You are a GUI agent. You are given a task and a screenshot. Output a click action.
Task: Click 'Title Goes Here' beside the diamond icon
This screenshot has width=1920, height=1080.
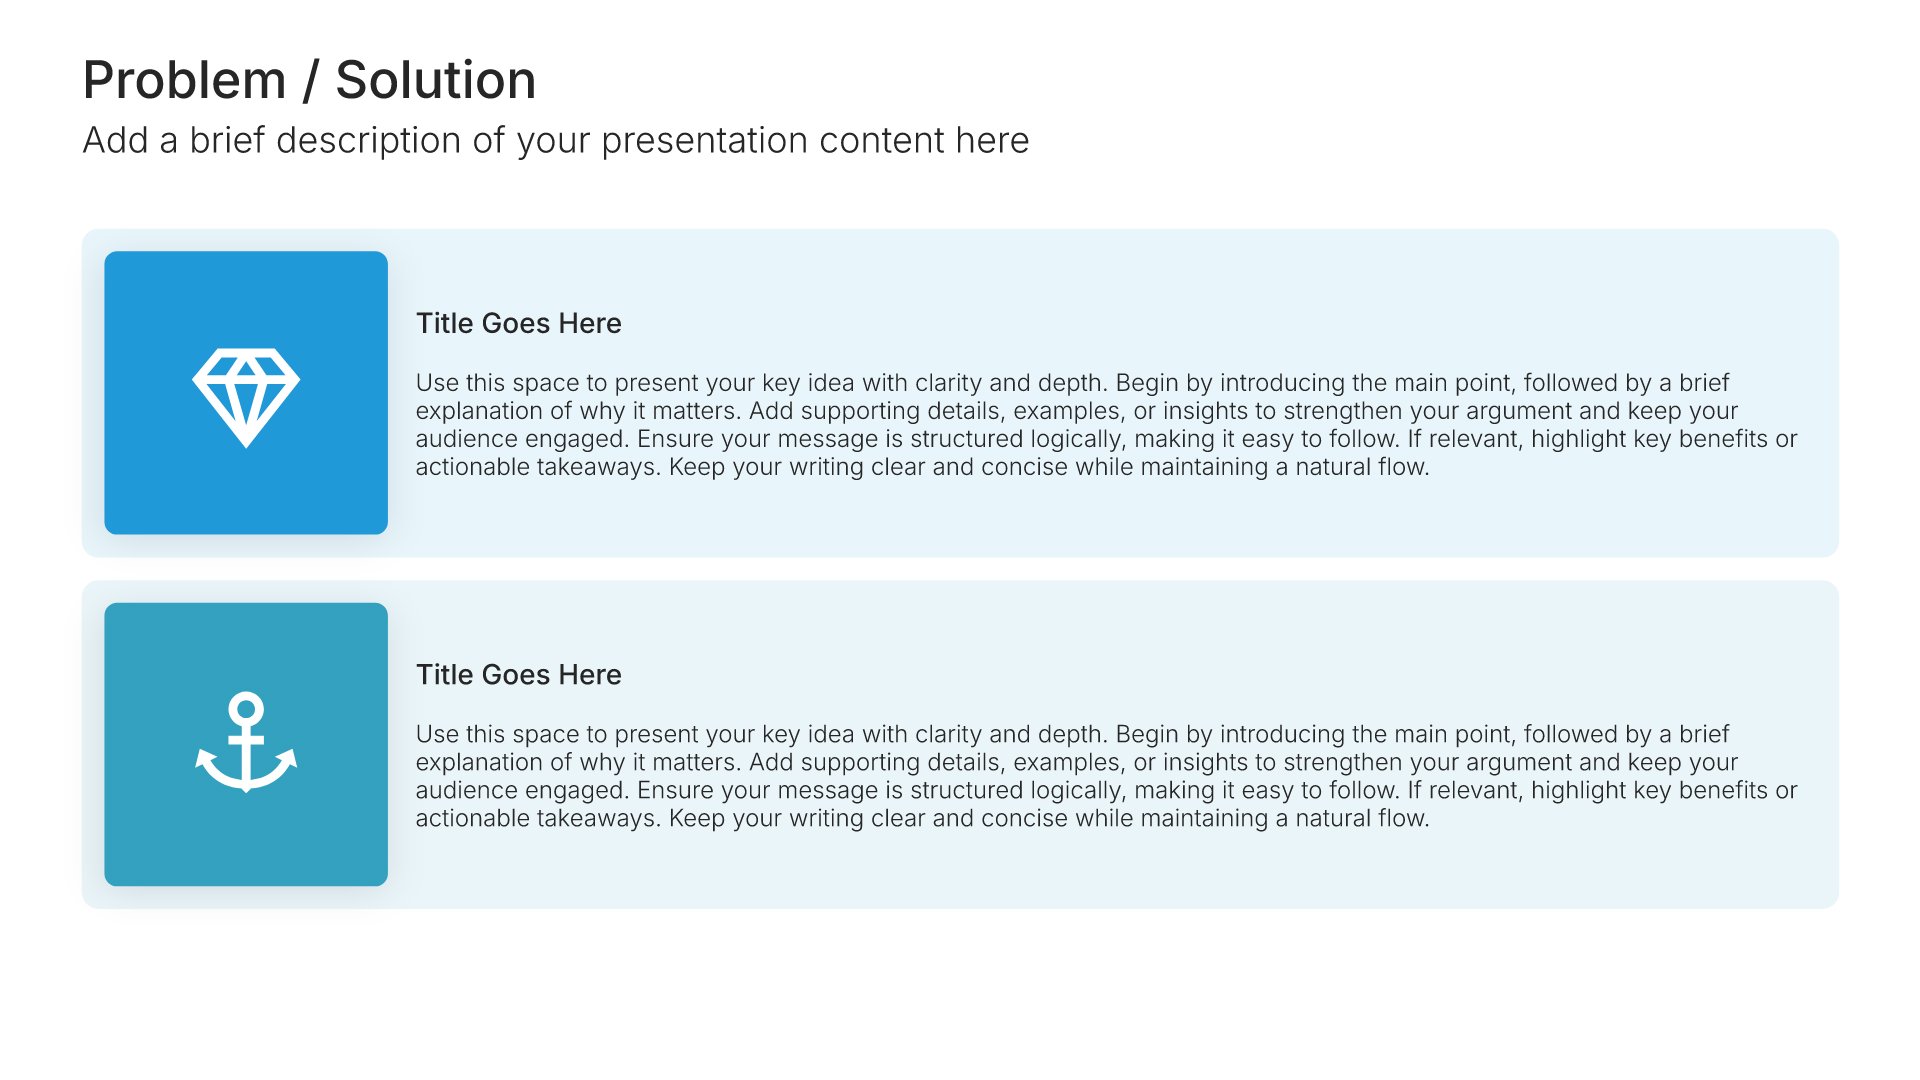(x=518, y=323)
